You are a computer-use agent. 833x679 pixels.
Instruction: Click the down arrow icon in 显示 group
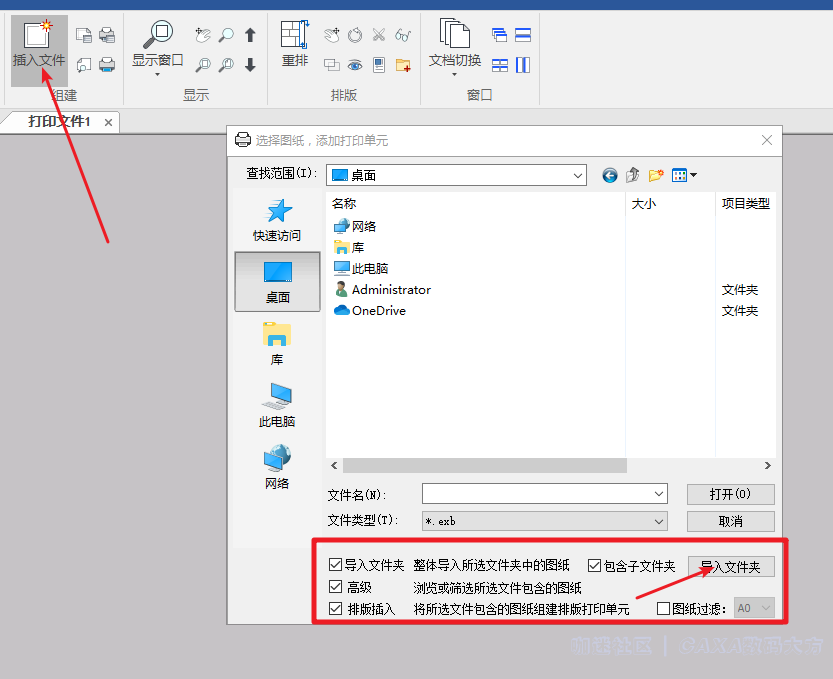point(250,65)
